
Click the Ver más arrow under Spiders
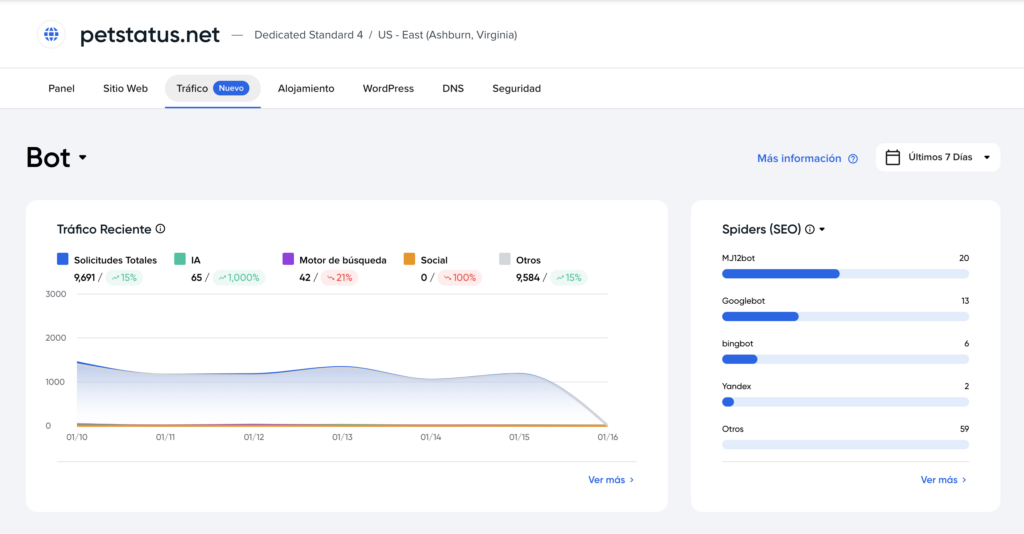[964, 480]
